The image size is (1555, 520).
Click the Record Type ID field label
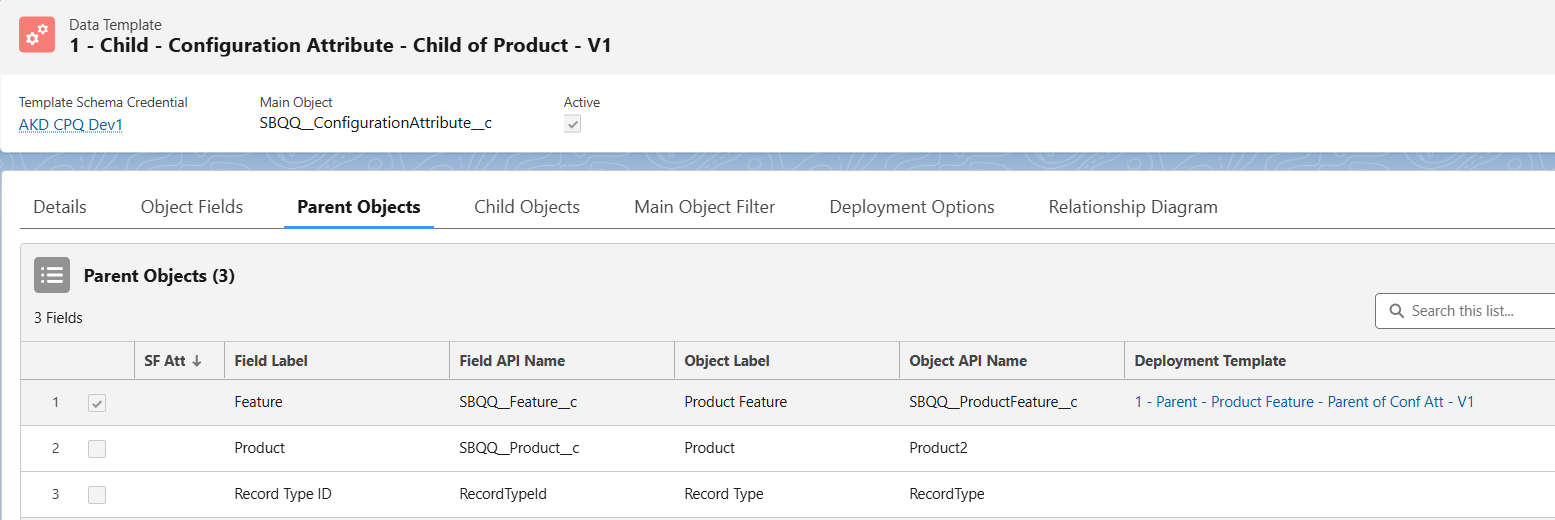(x=283, y=494)
